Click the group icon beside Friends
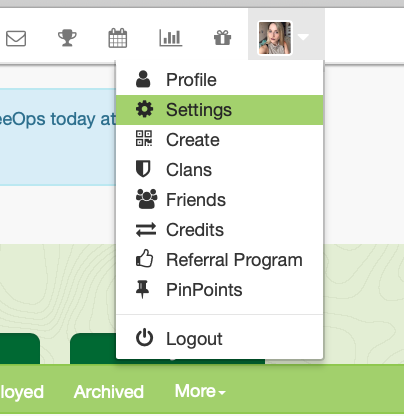Image resolution: width=404 pixels, height=416 pixels. click(x=146, y=199)
